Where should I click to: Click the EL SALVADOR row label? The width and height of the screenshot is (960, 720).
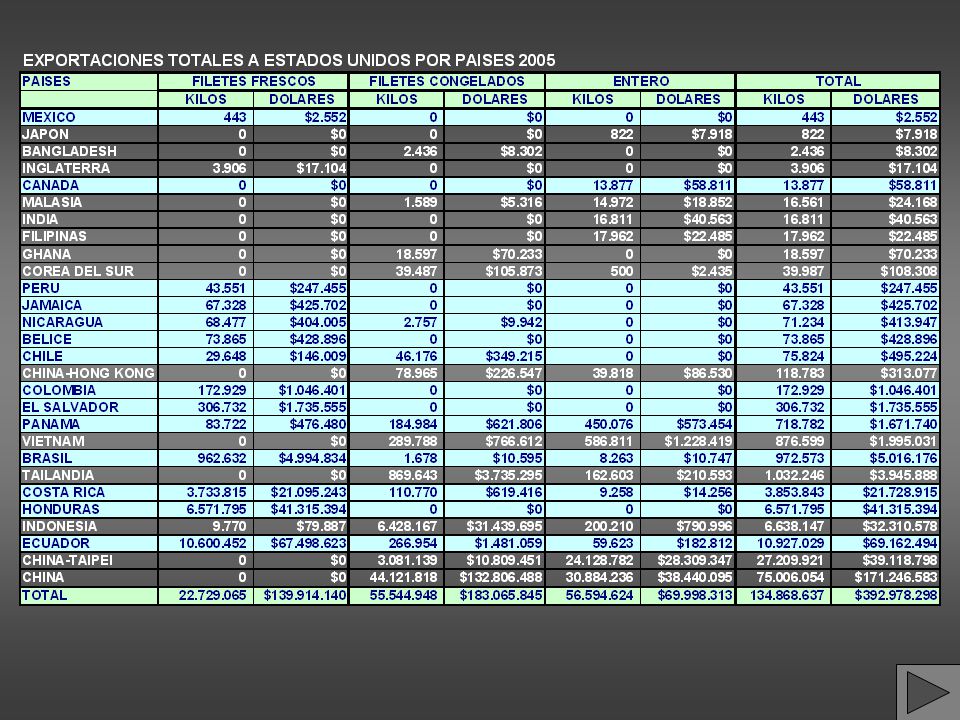tap(70, 407)
